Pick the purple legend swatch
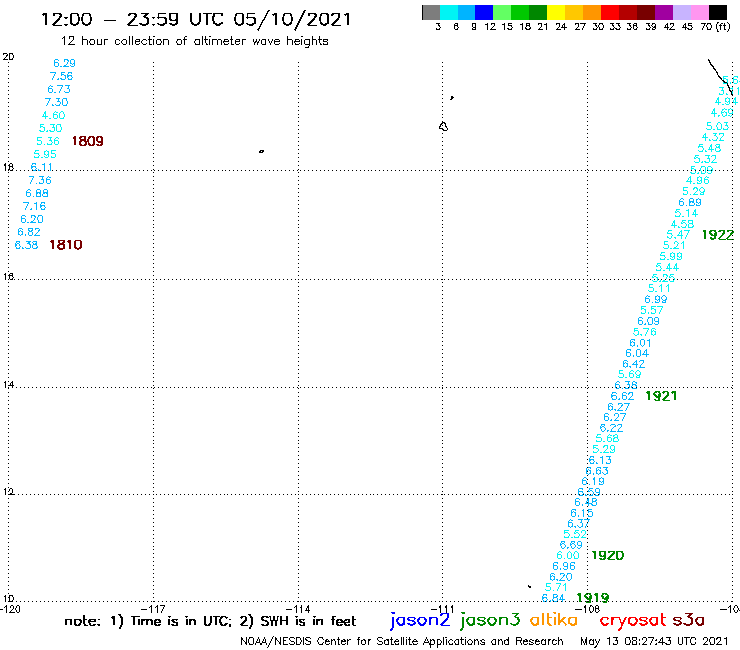 (x=664, y=12)
